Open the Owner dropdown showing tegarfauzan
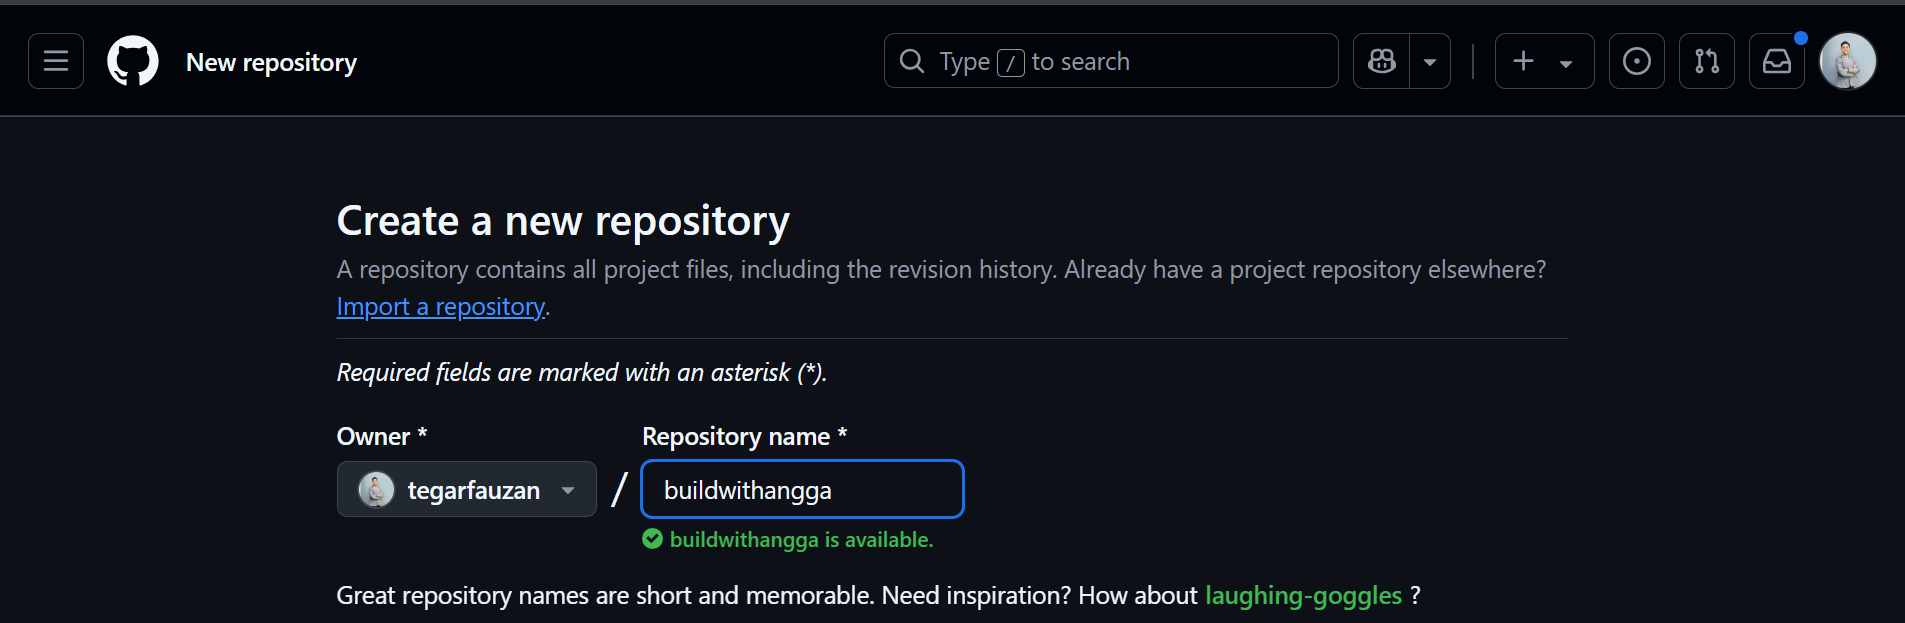The height and width of the screenshot is (623, 1905). pos(467,489)
